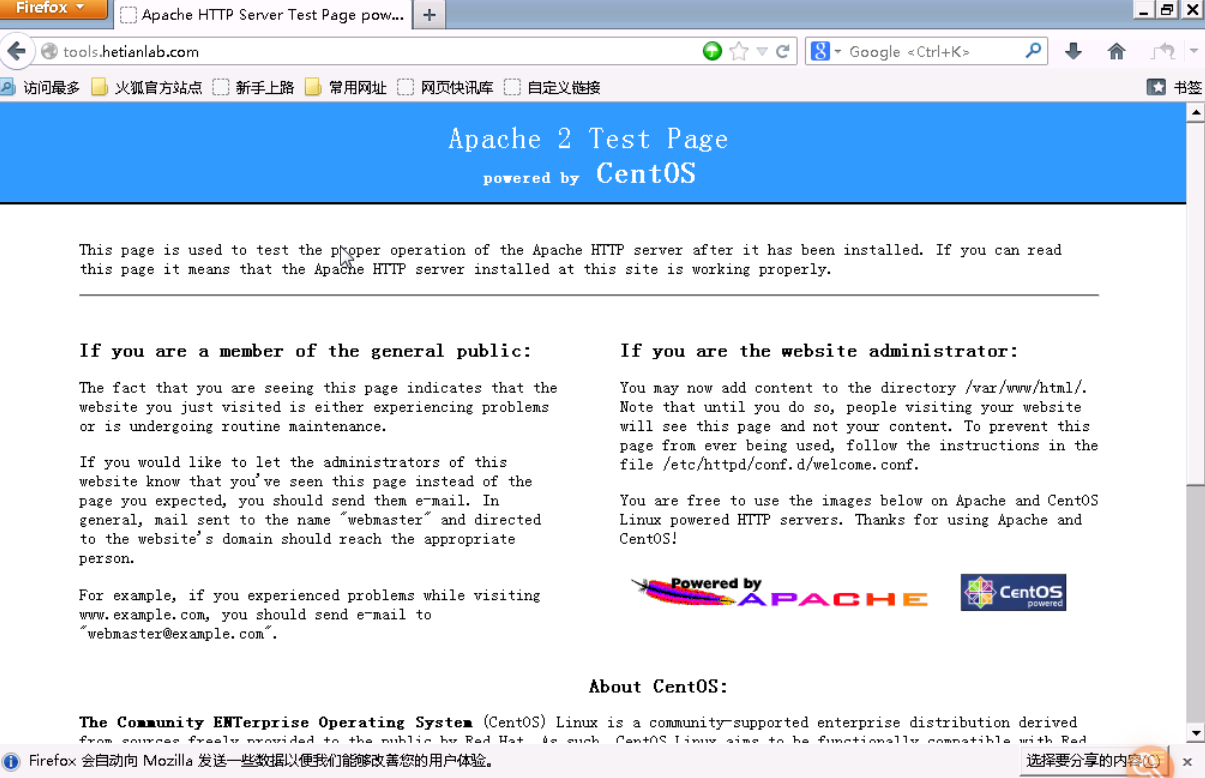
Task: Click the '/etc/httpd/conf.d/welcome.conf.' text
Action: [x=791, y=465]
